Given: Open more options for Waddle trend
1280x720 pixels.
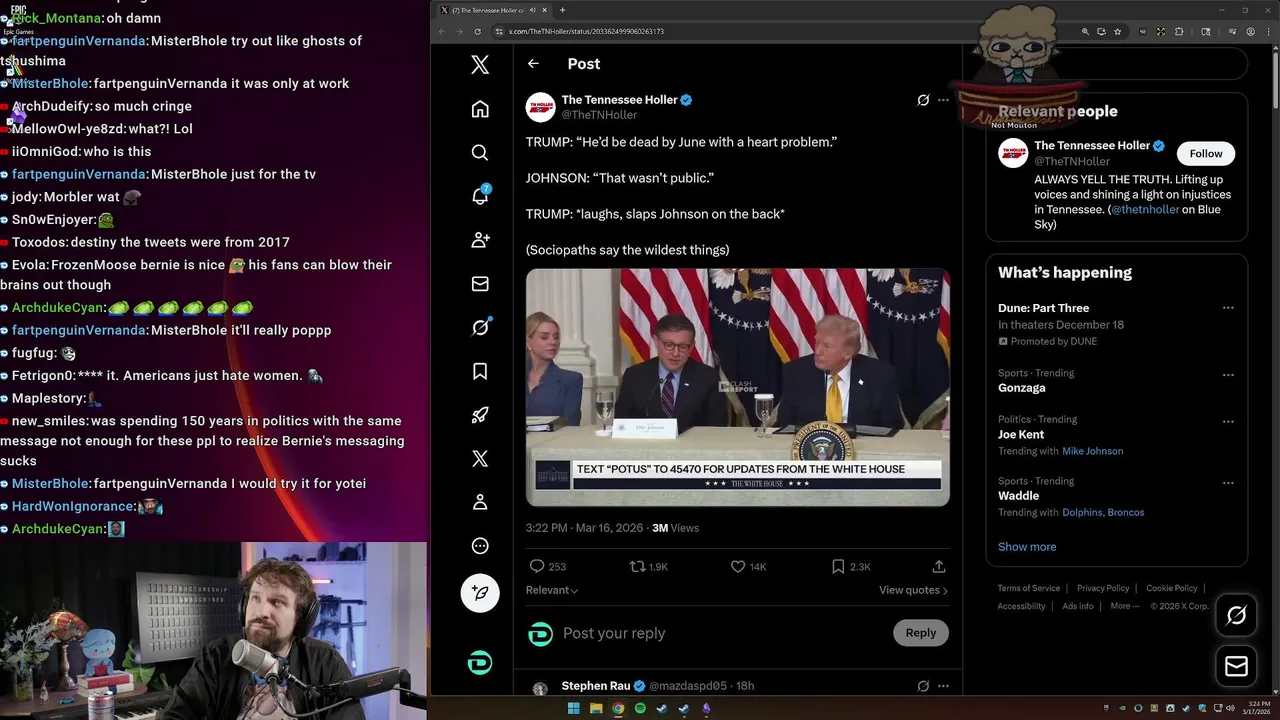Looking at the screenshot, I should 1228,482.
